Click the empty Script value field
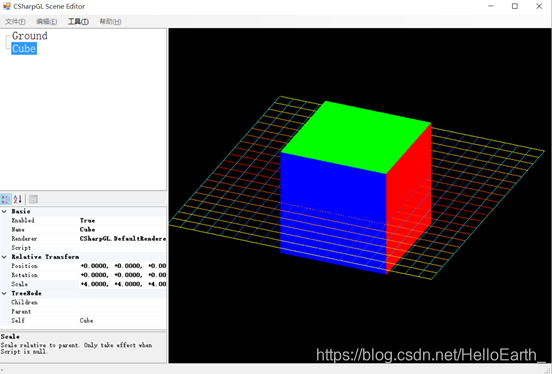The height and width of the screenshot is (374, 556). tap(122, 248)
